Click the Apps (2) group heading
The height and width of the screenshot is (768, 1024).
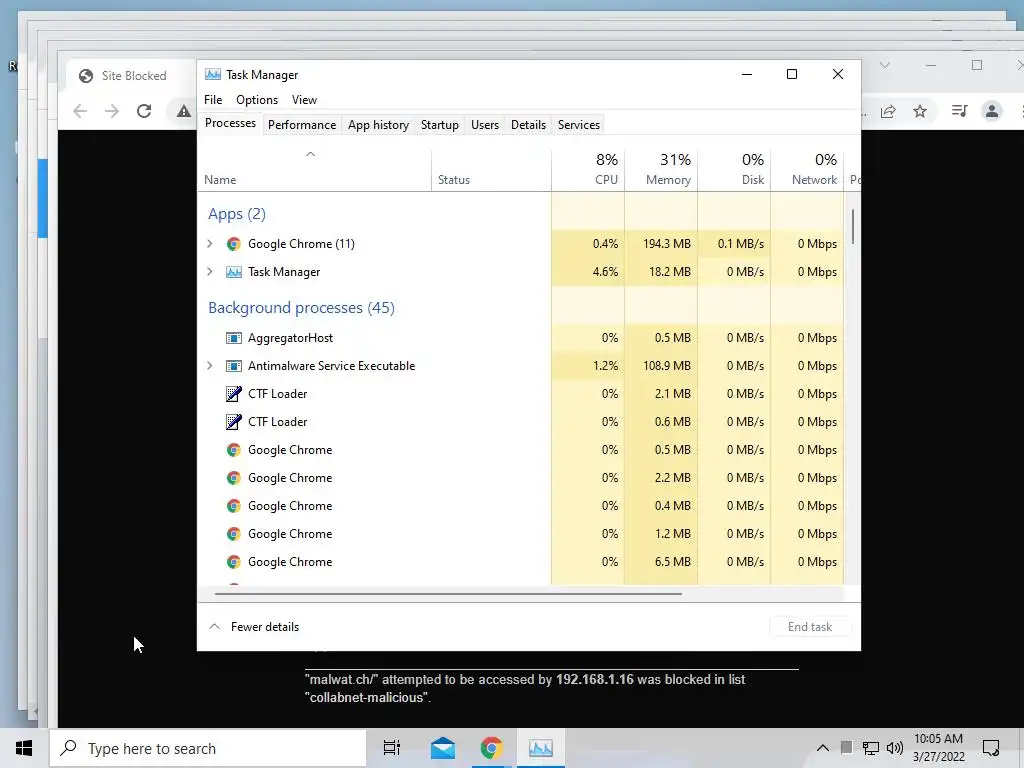pyautogui.click(x=236, y=214)
